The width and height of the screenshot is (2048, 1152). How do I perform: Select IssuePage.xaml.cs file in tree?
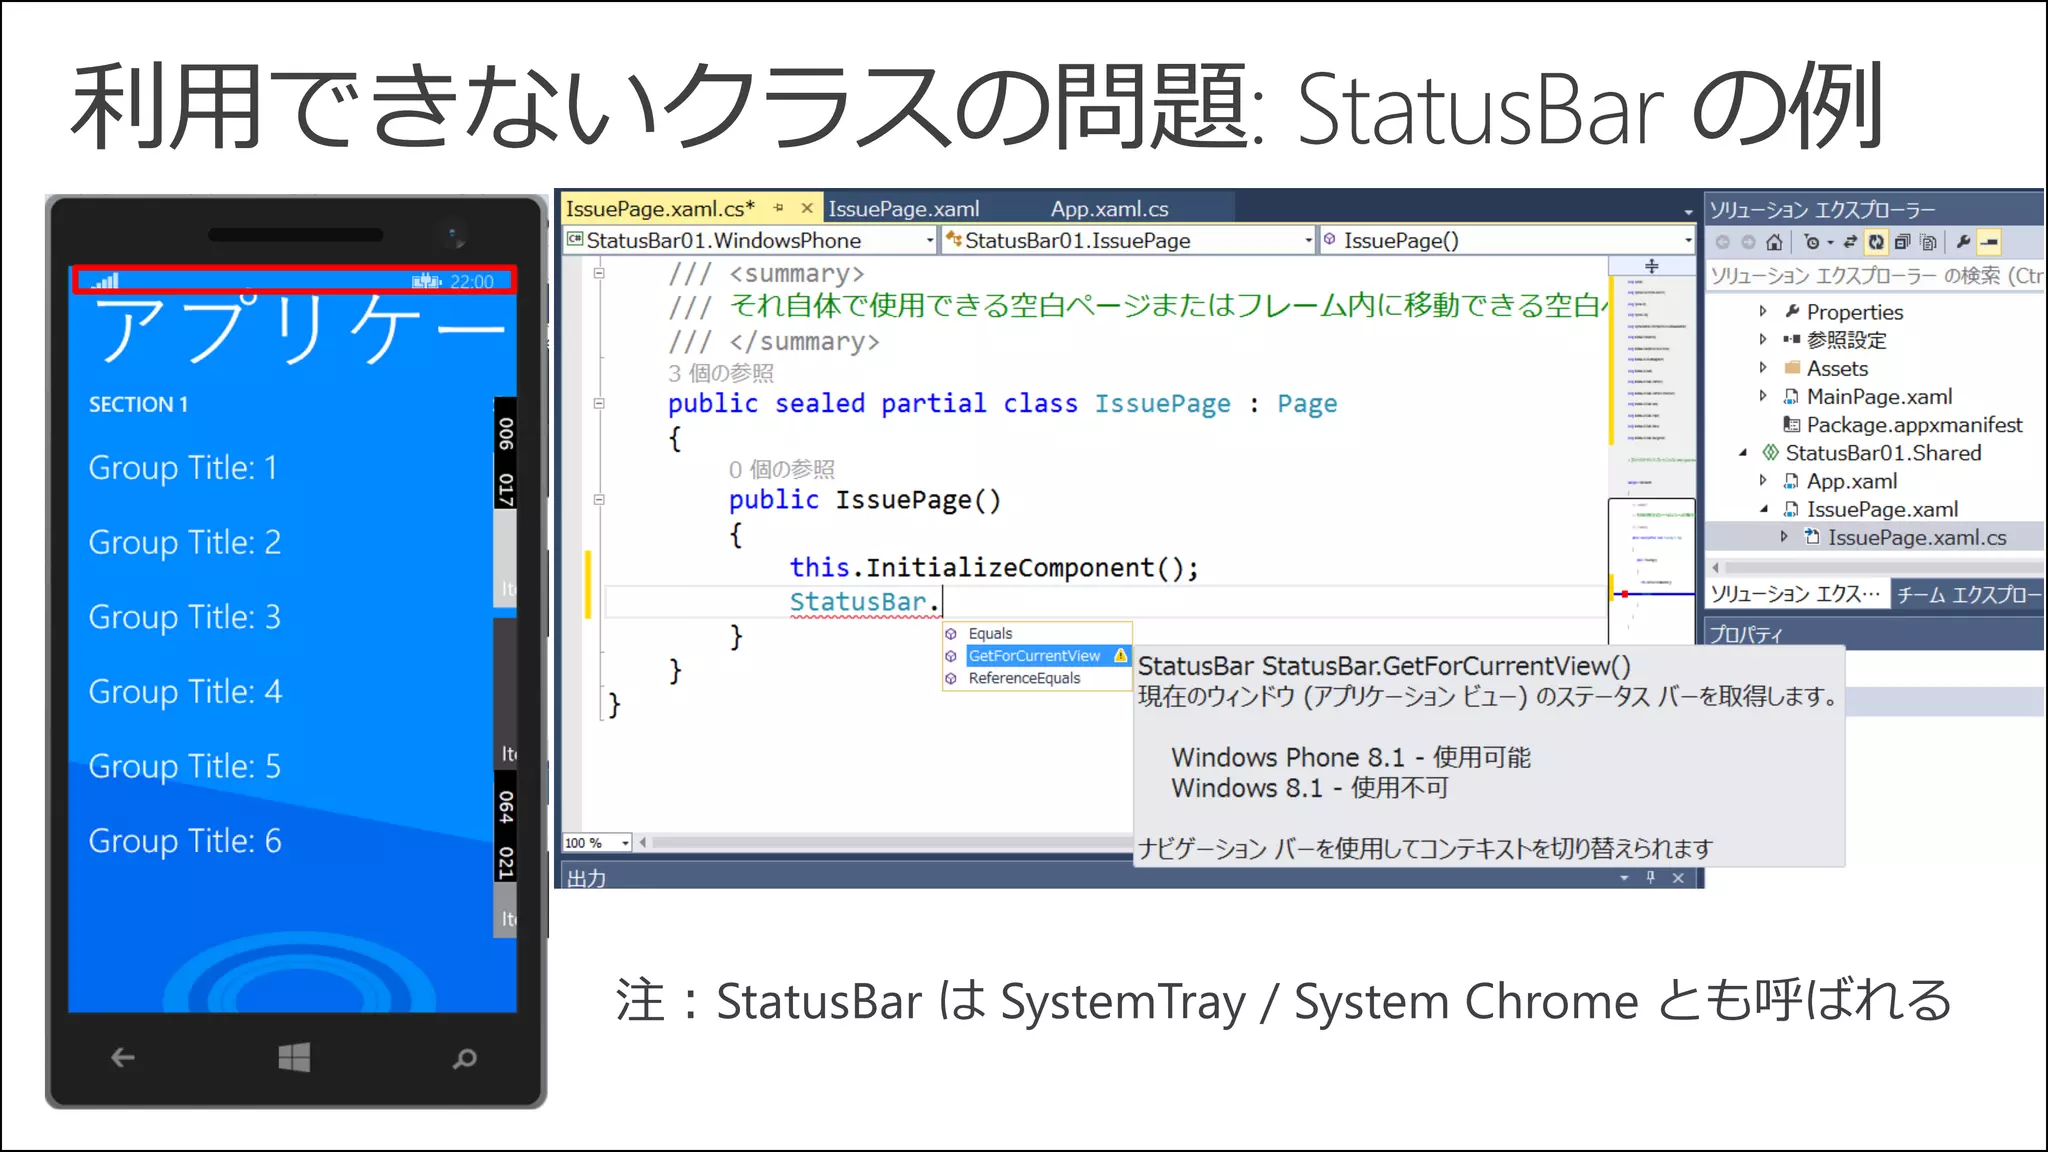[x=1917, y=537]
